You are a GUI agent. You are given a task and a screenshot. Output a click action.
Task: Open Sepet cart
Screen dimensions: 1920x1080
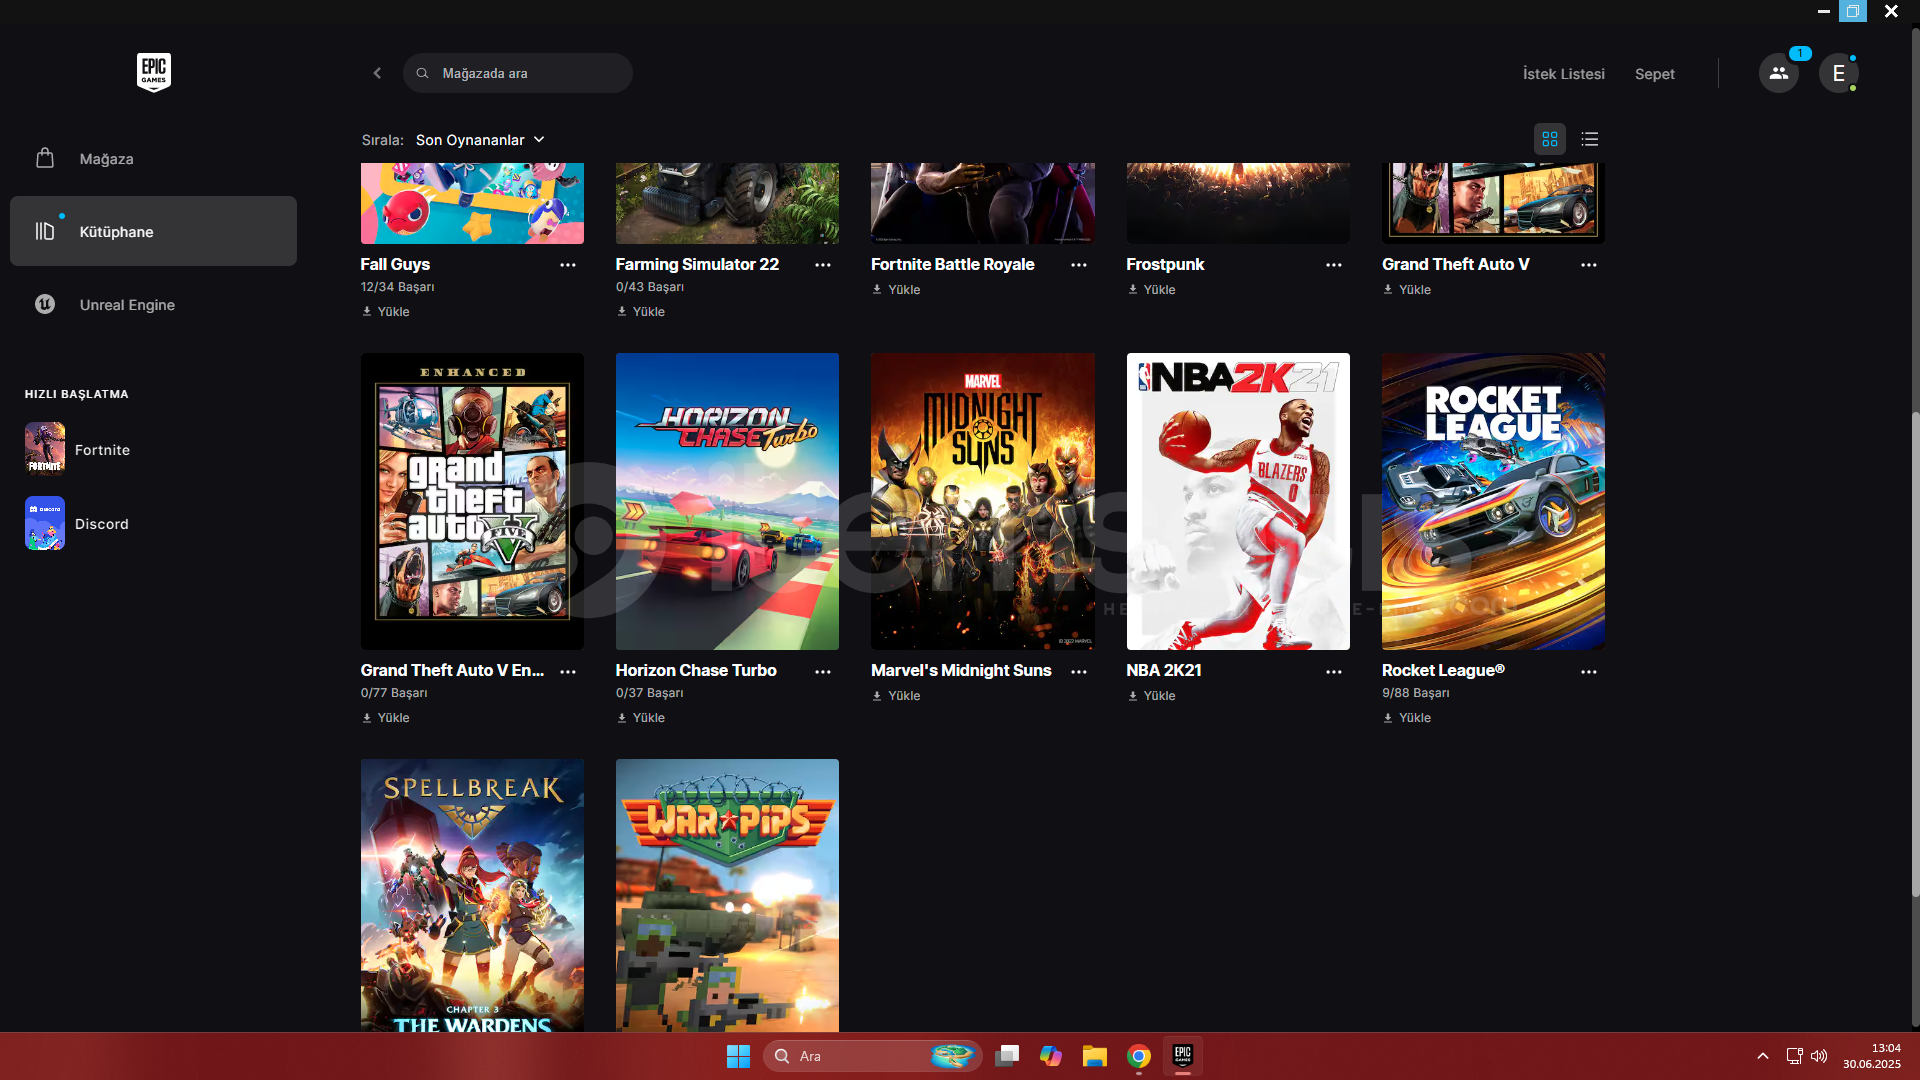1655,74
